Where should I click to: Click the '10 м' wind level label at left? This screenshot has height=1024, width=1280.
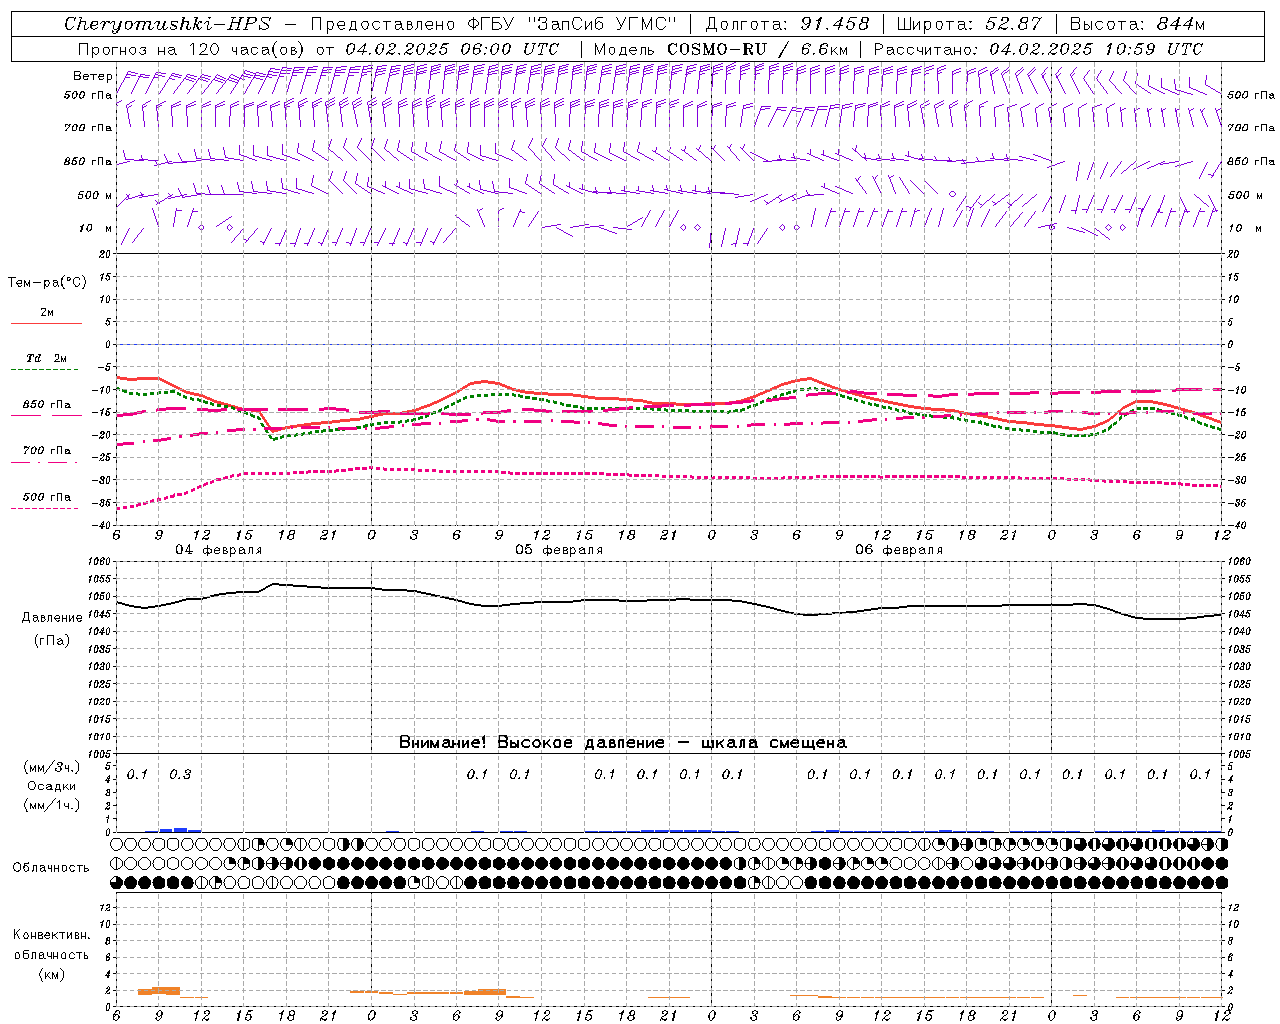(96, 229)
